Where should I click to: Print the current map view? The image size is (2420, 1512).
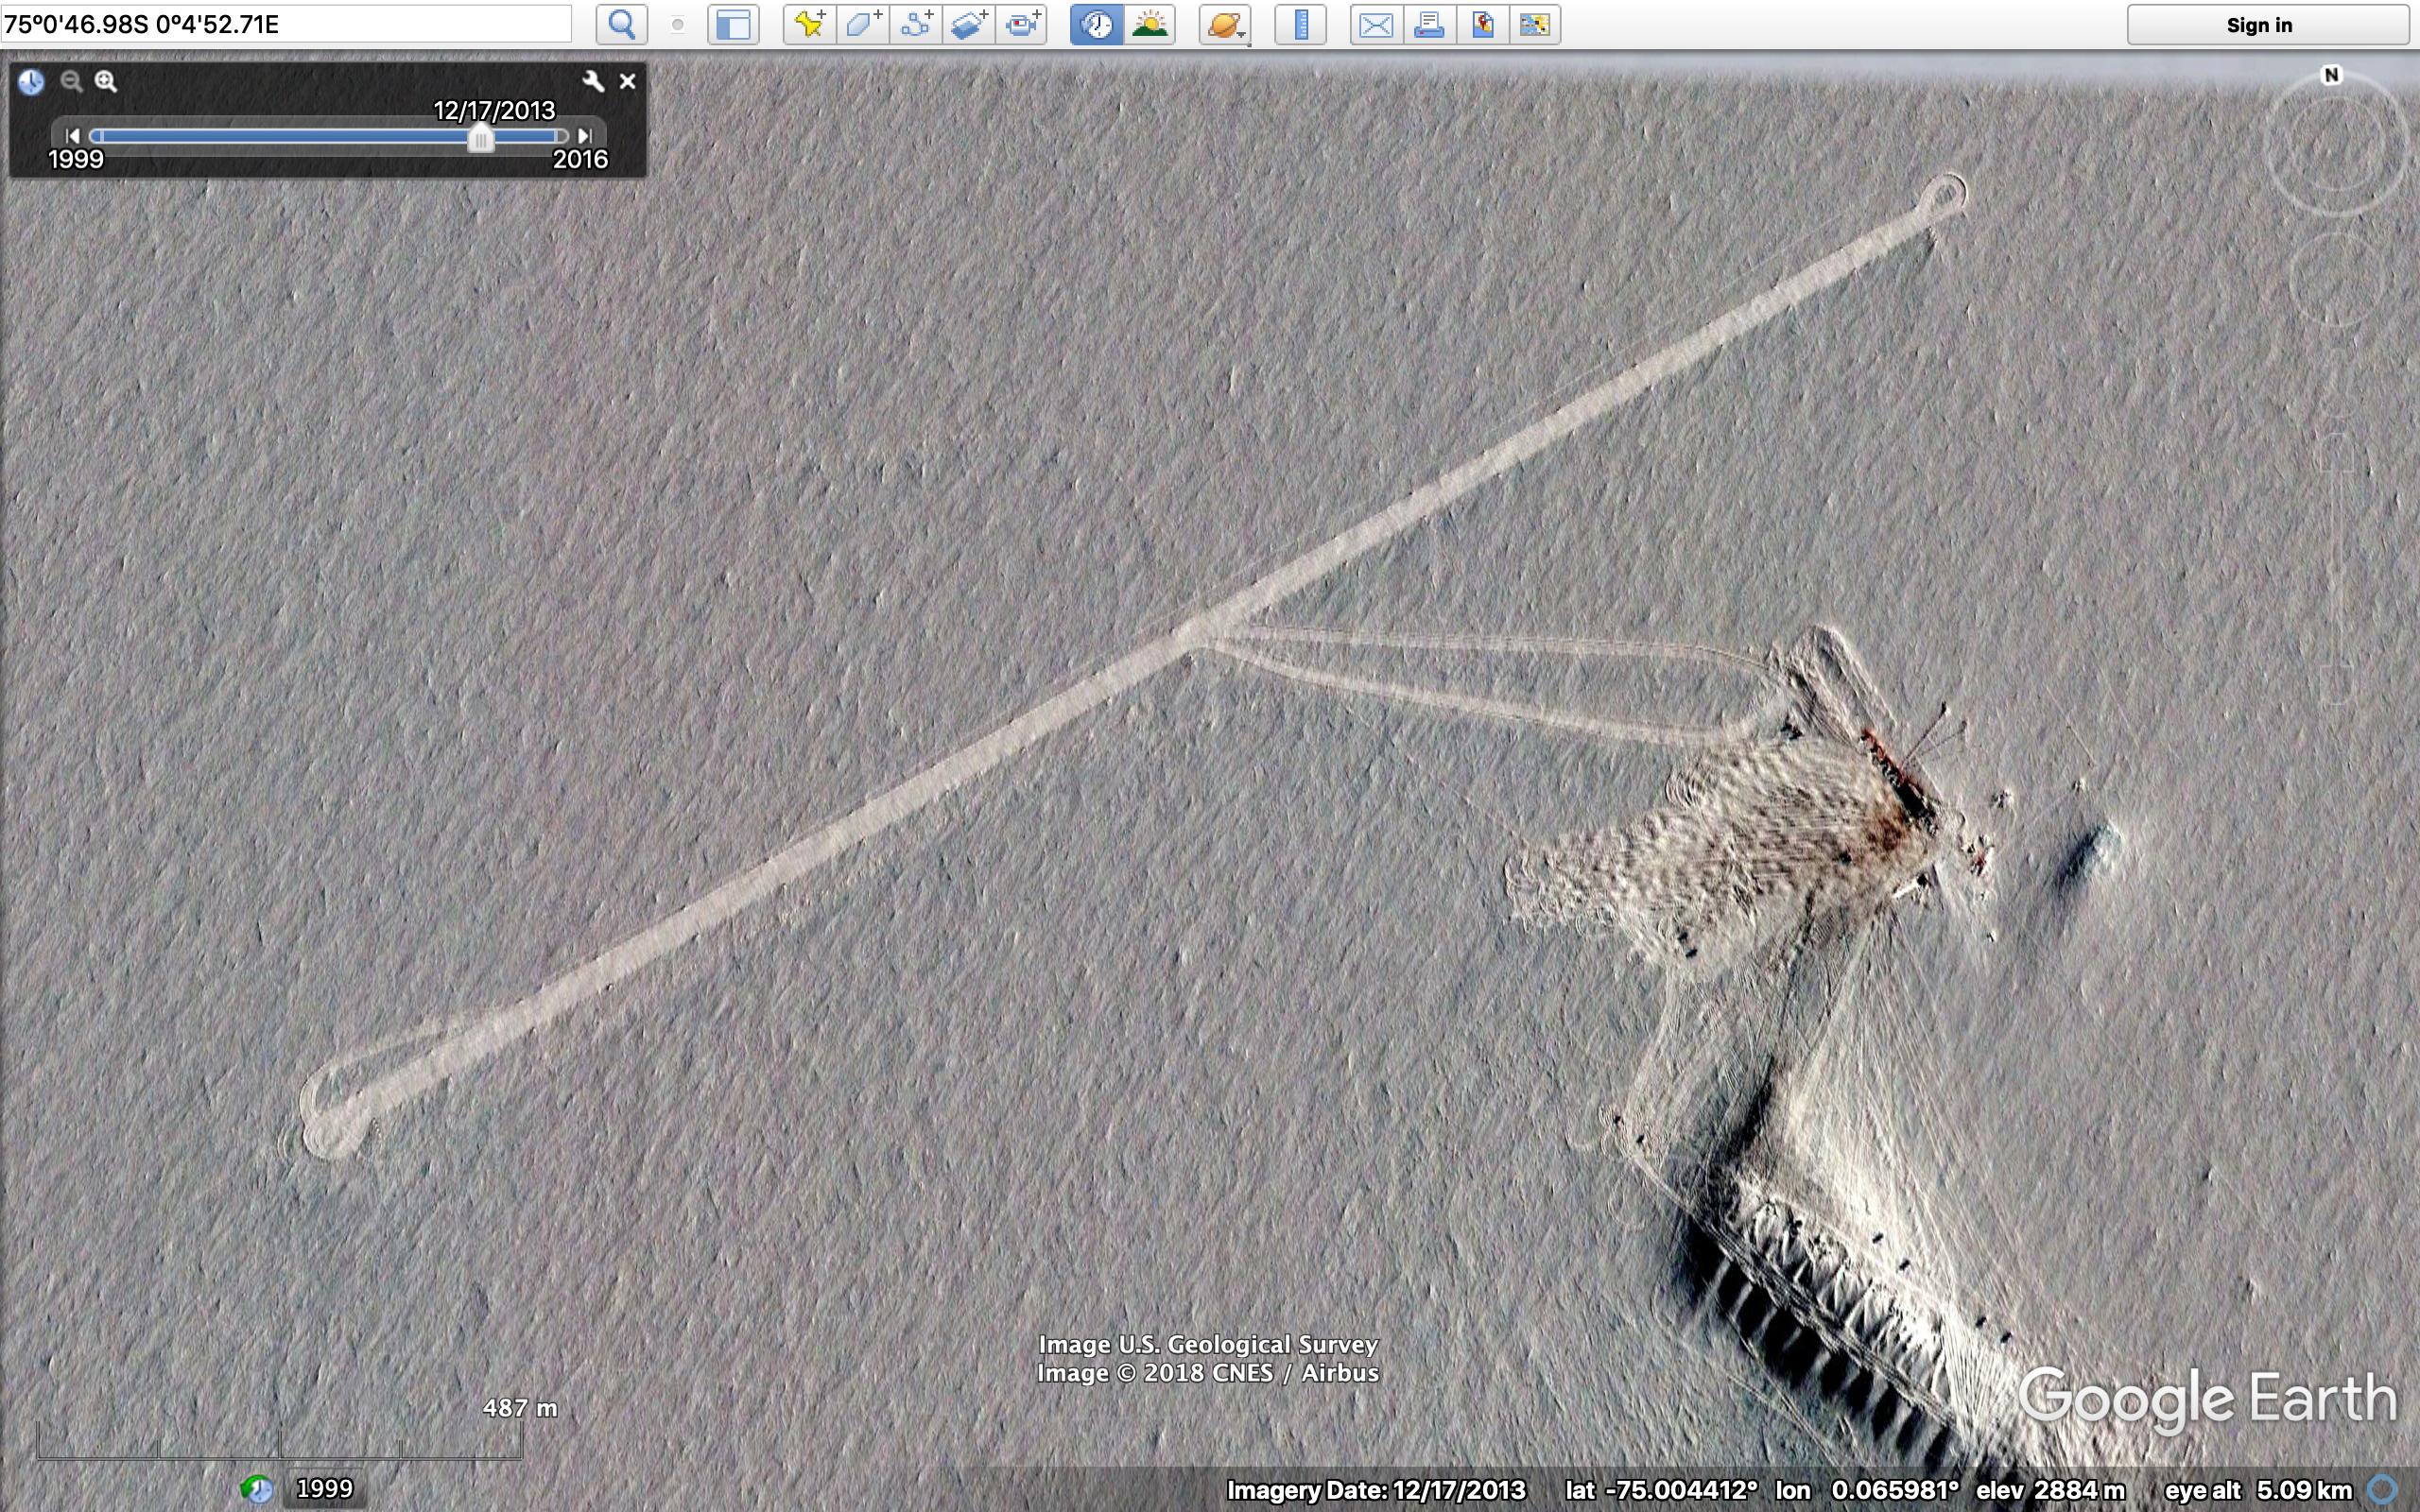1429,24
